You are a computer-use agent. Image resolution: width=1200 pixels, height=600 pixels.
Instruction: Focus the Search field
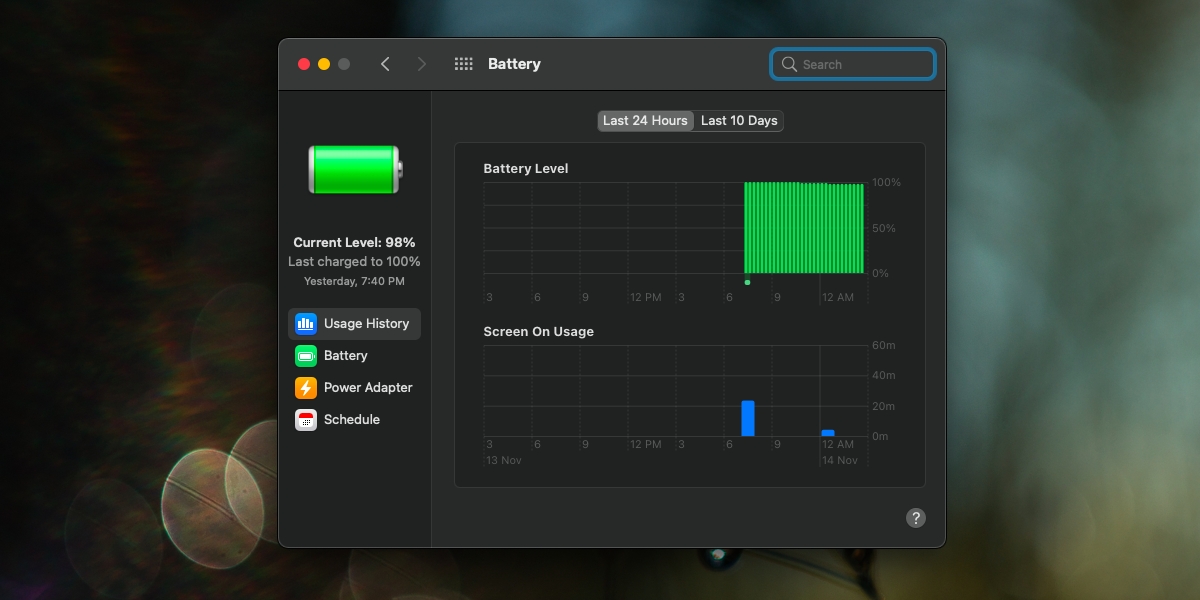point(853,64)
